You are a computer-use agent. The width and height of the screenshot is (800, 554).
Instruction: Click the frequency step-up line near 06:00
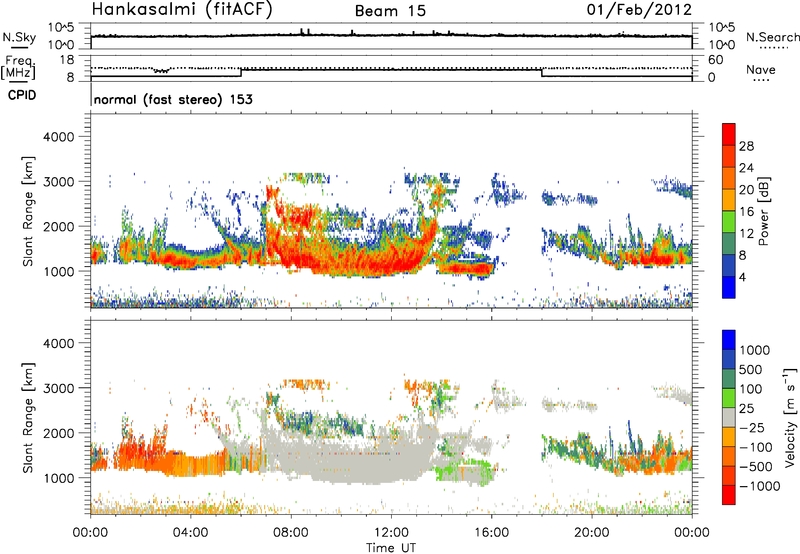[x=241, y=72]
